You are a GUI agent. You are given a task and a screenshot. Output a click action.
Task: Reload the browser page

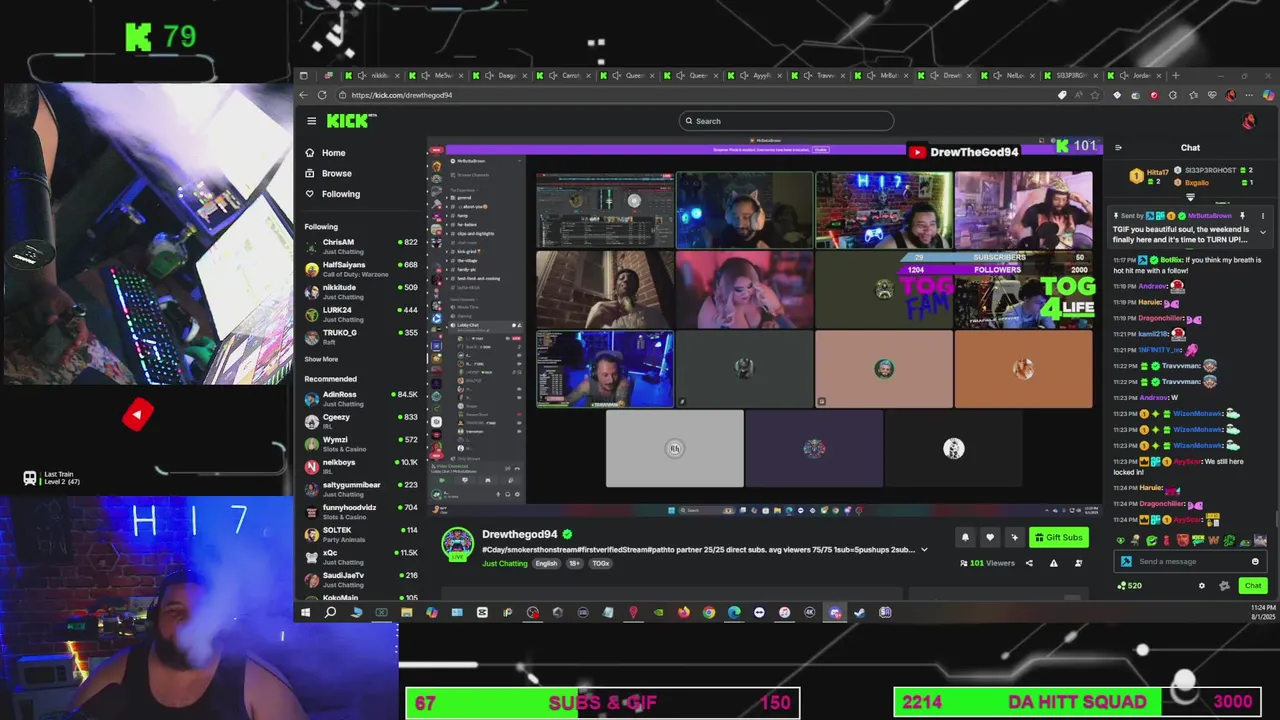click(322, 95)
